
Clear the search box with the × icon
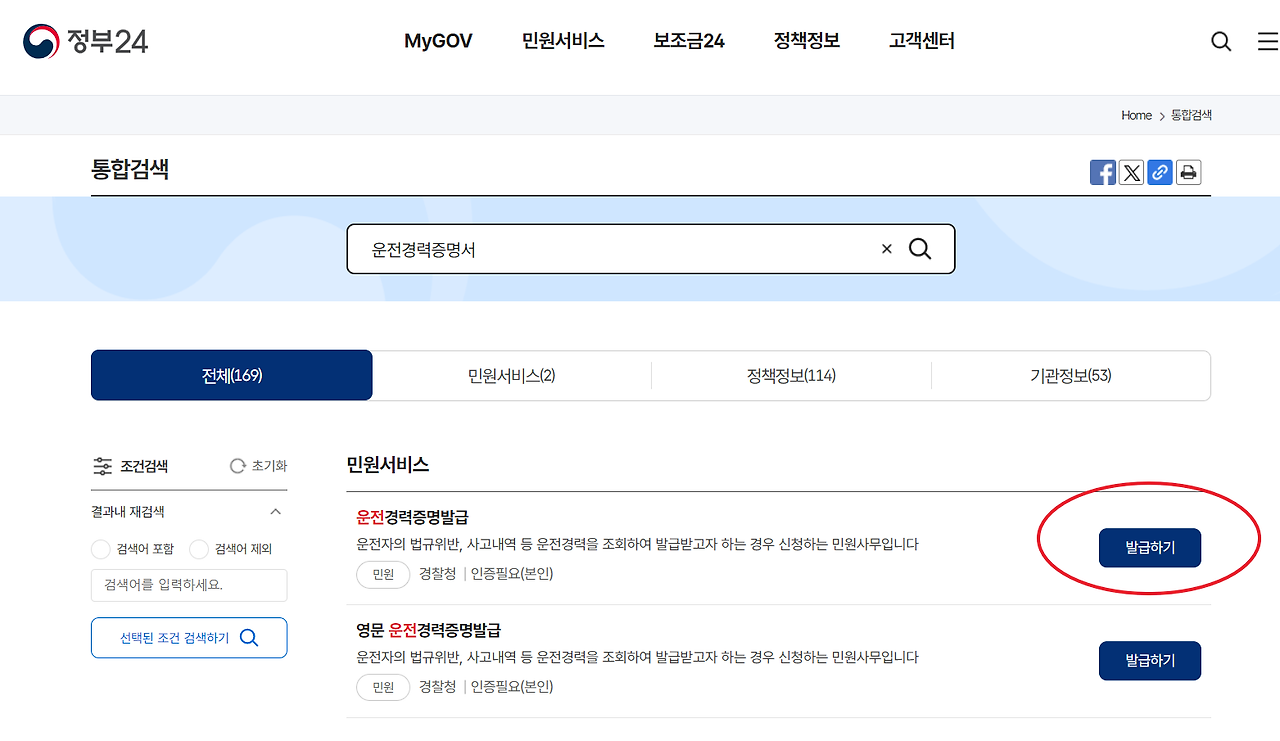(x=886, y=248)
